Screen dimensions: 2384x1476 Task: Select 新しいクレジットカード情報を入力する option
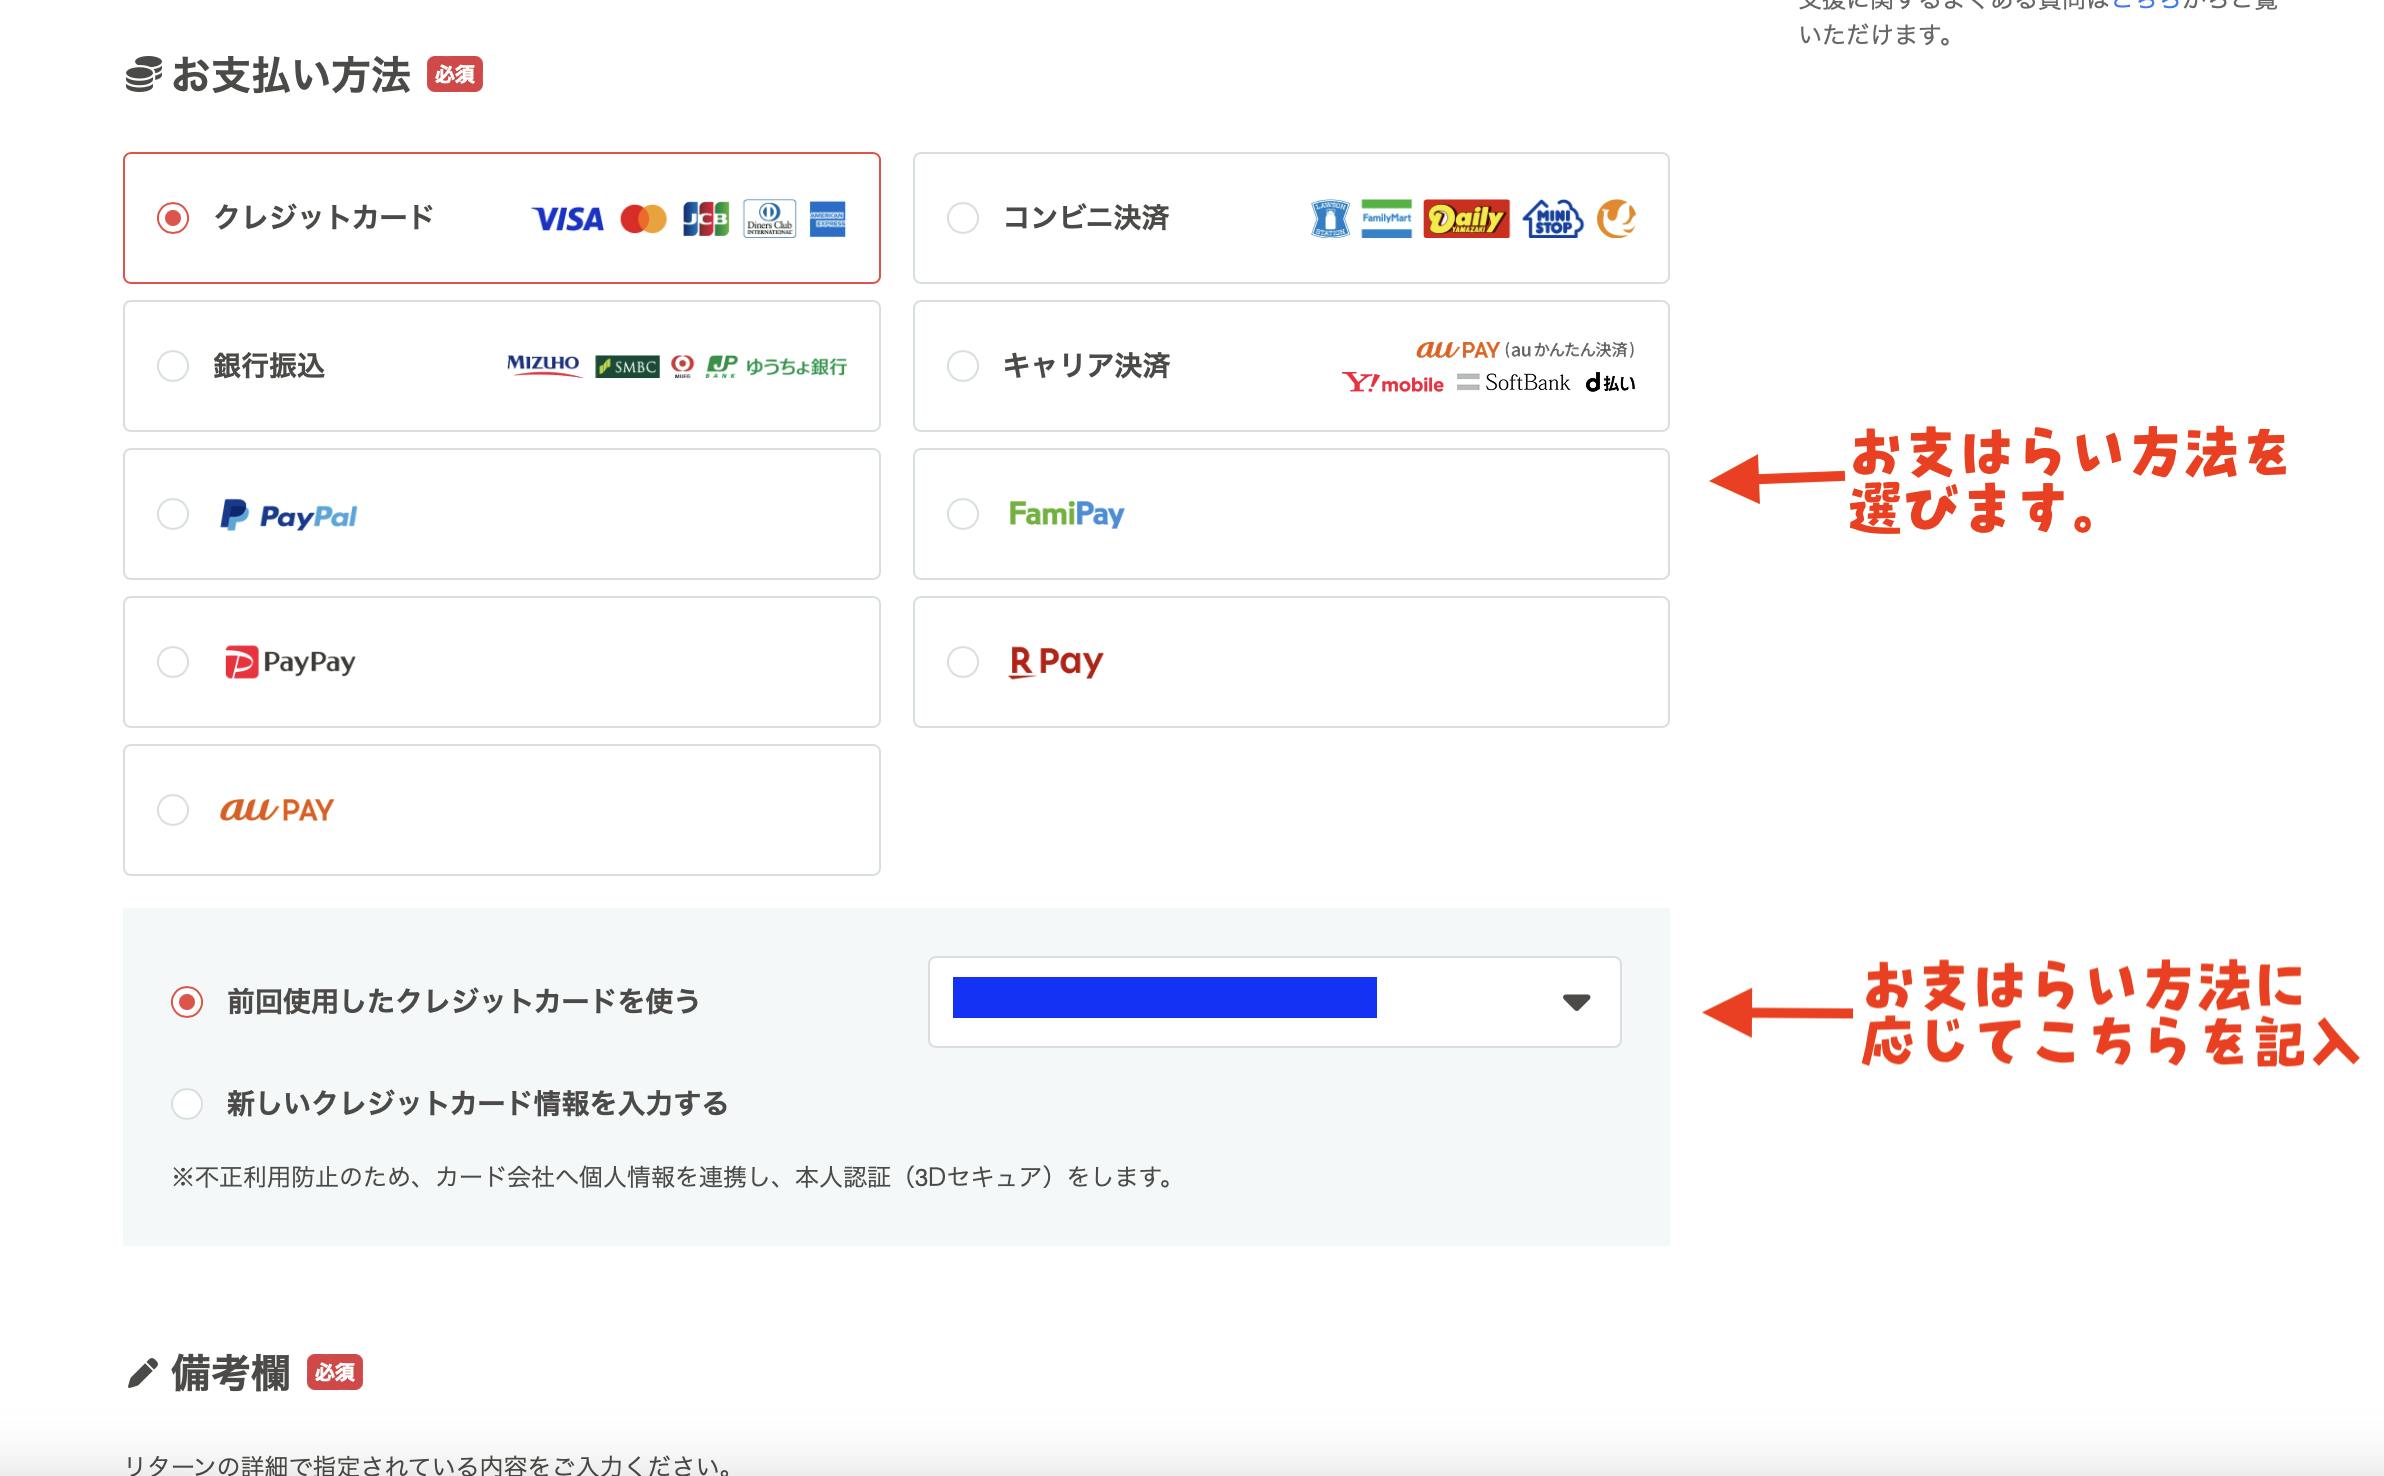(187, 1104)
